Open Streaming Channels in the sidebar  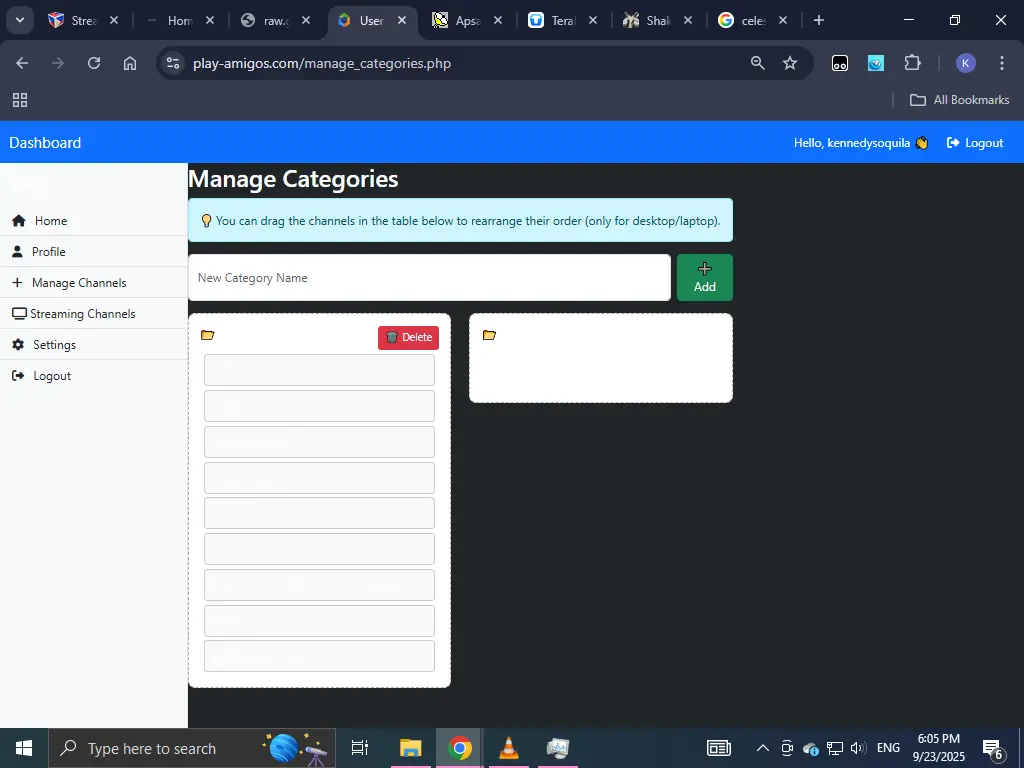point(93,313)
